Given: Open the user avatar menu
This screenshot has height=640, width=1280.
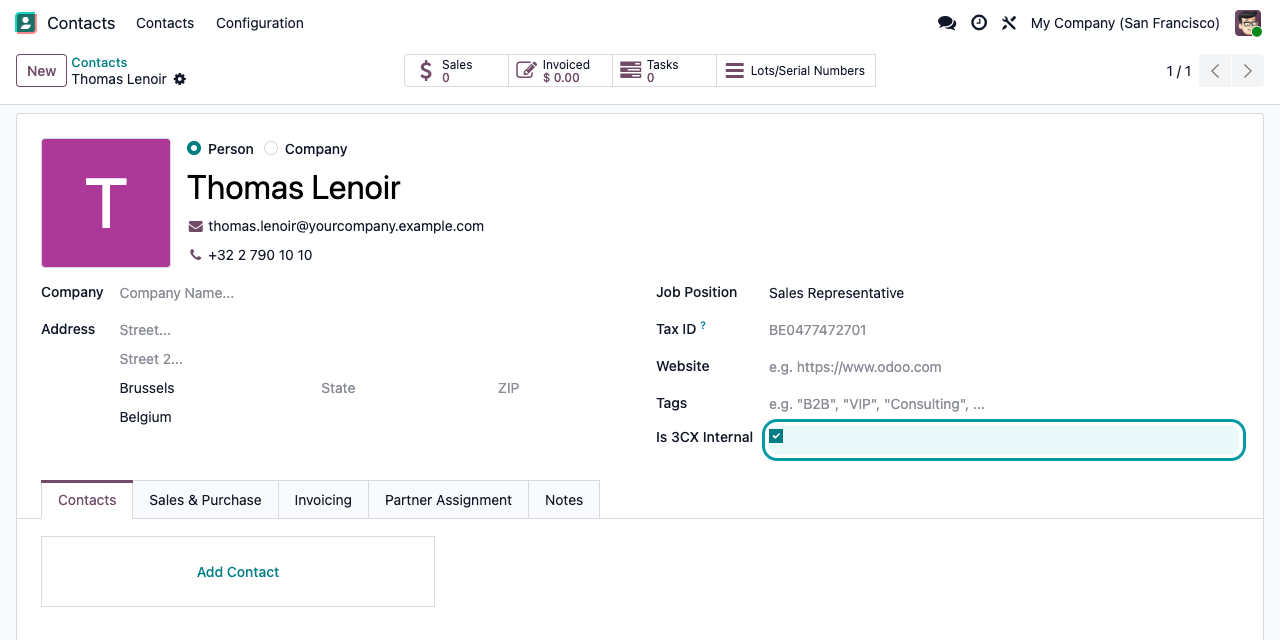Looking at the screenshot, I should point(1248,23).
